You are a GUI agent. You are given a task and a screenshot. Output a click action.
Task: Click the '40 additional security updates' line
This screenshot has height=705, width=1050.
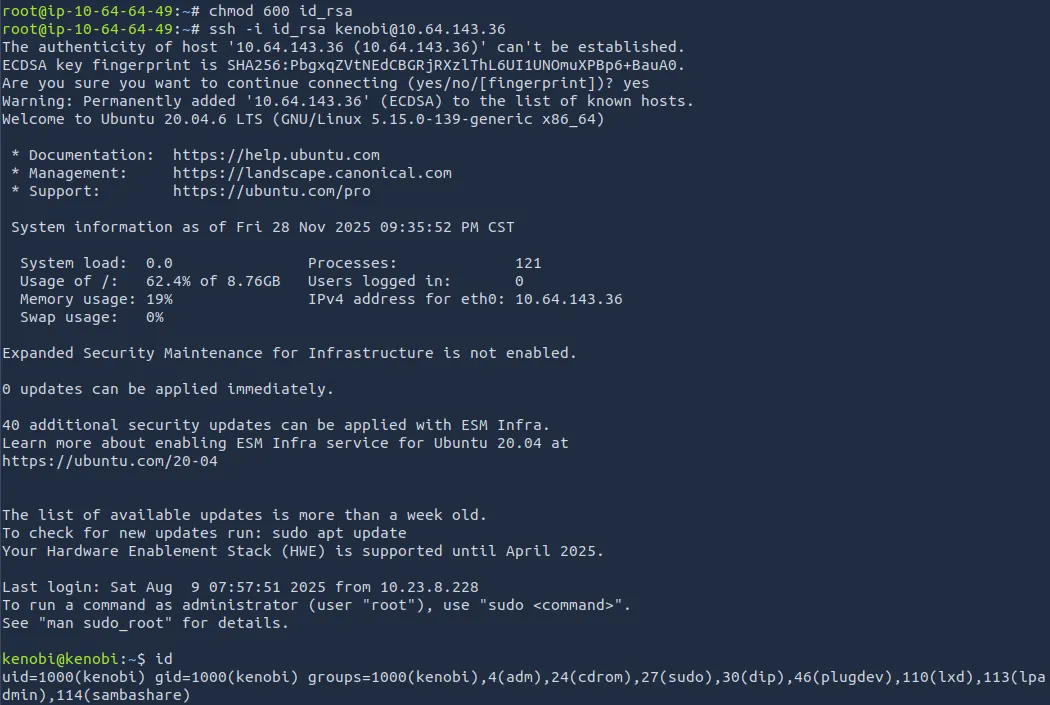(x=276, y=425)
